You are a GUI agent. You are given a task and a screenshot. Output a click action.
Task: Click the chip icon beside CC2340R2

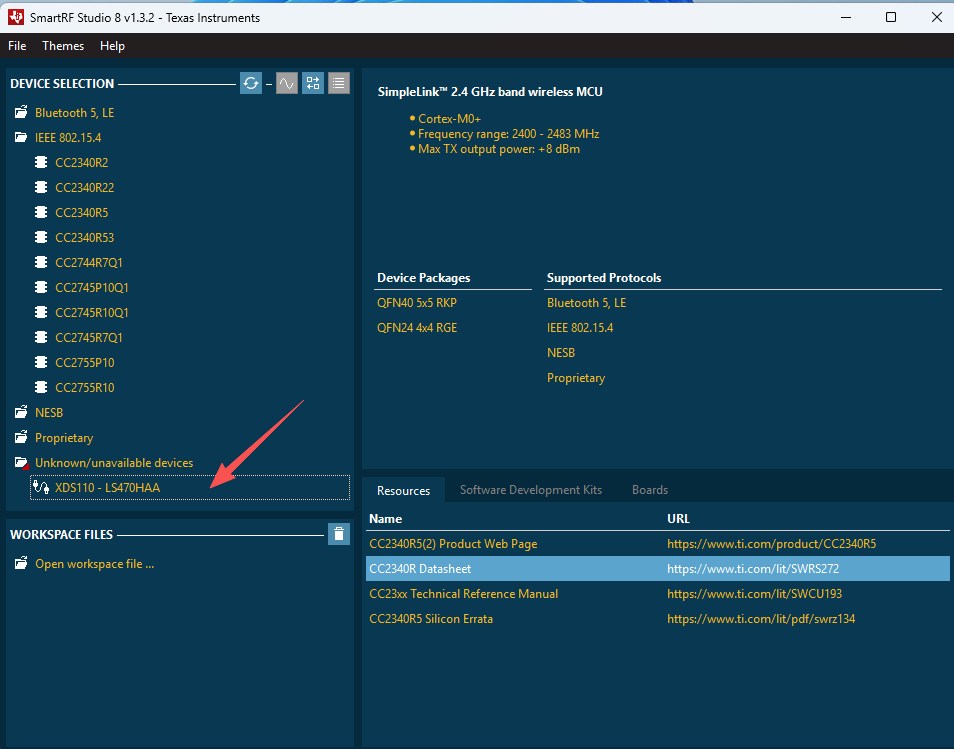coord(41,162)
